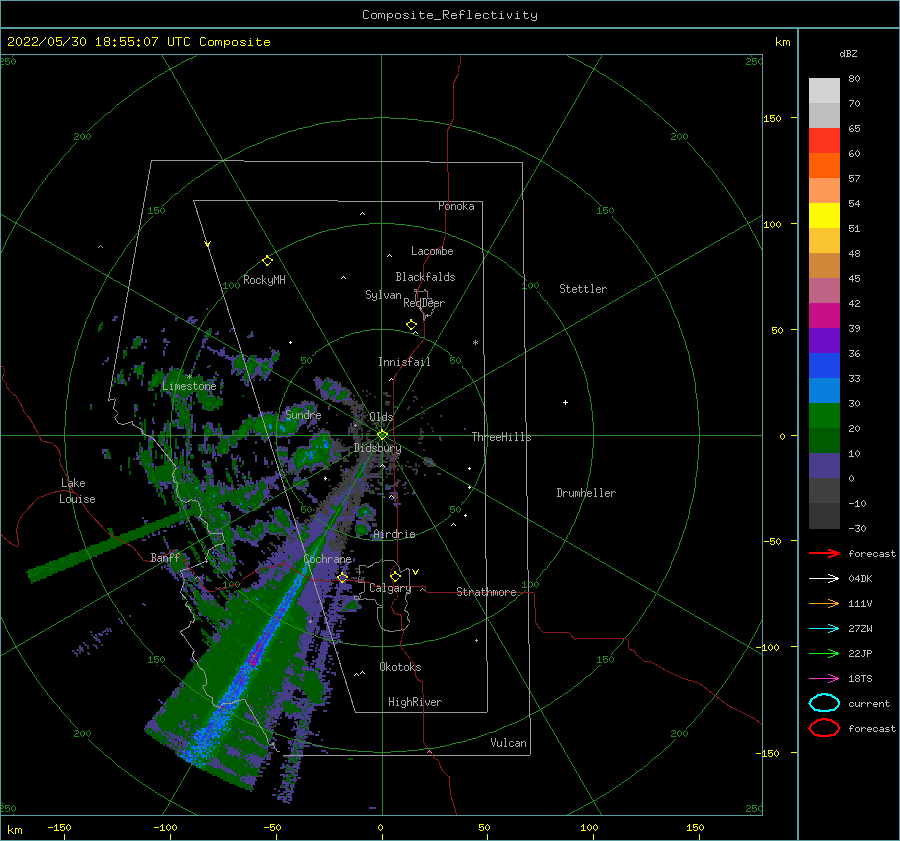This screenshot has height=841, width=900.
Task: Click the cyan 27ZW arrow icon
Action: [824, 629]
